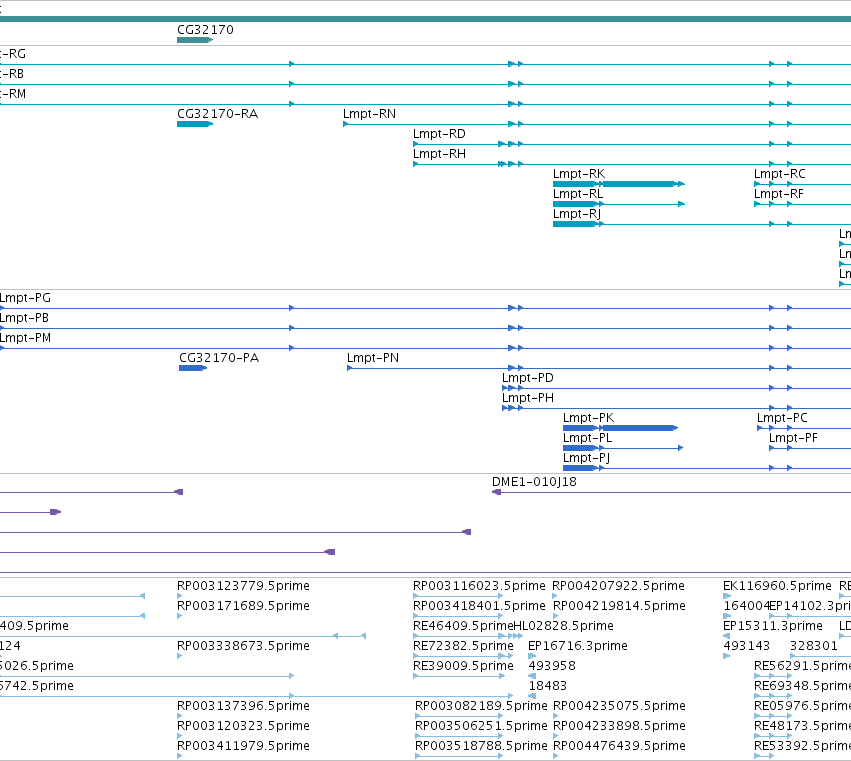This screenshot has height=761, width=851.
Task: Click the DME1-010J18 purple arrowhead
Action: [496, 492]
